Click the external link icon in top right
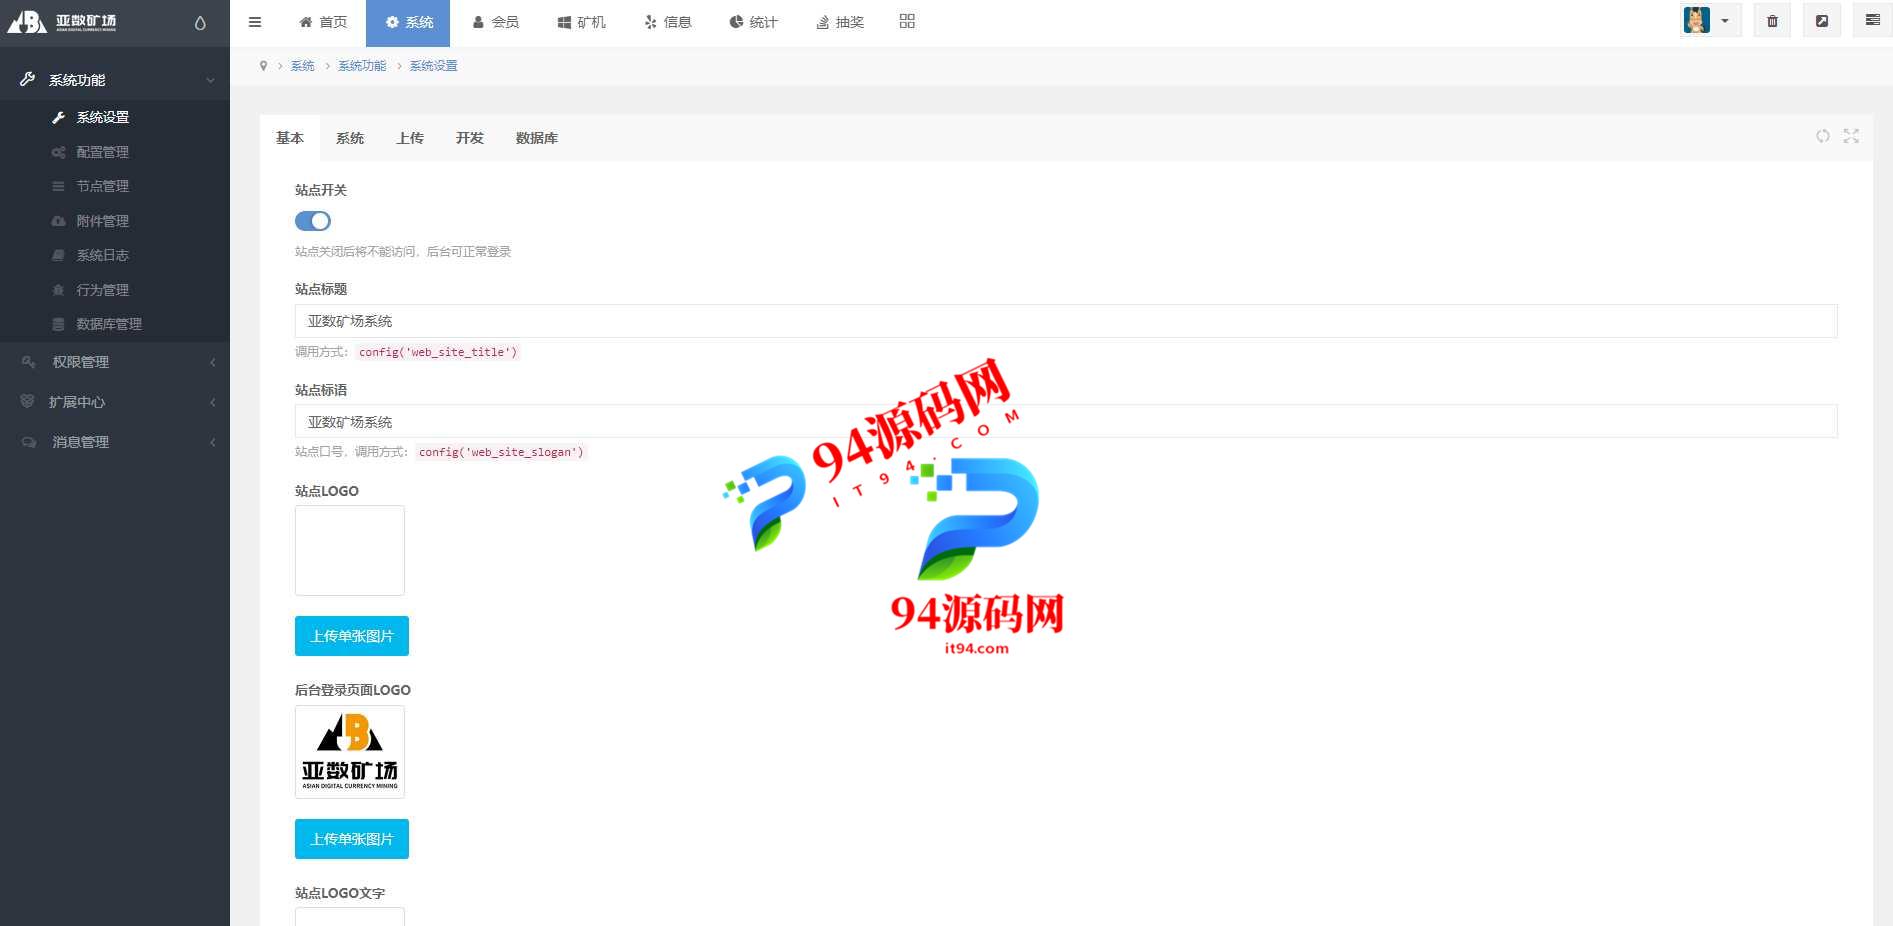Image resolution: width=1893 pixels, height=926 pixels. (x=1822, y=21)
